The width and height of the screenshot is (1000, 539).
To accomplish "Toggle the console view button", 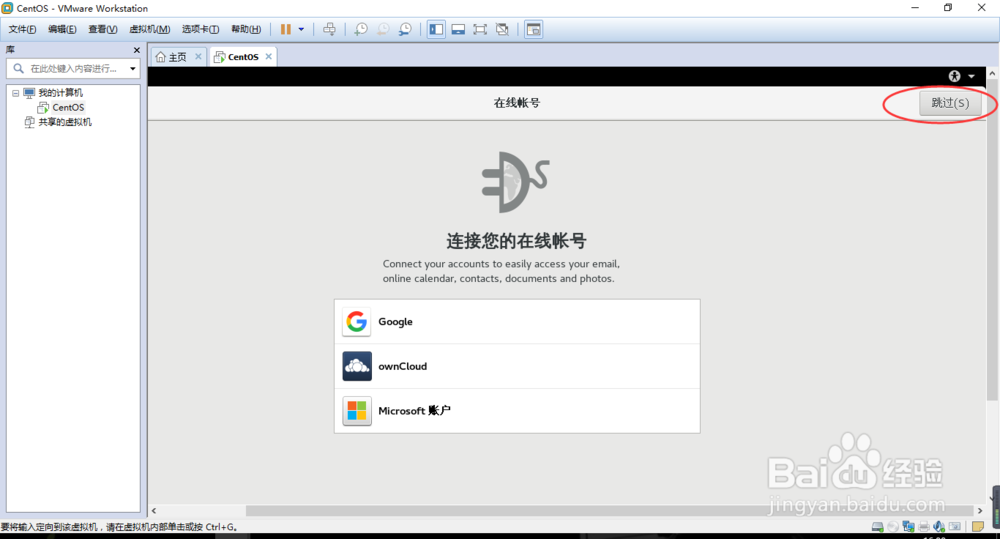I will (x=534, y=29).
